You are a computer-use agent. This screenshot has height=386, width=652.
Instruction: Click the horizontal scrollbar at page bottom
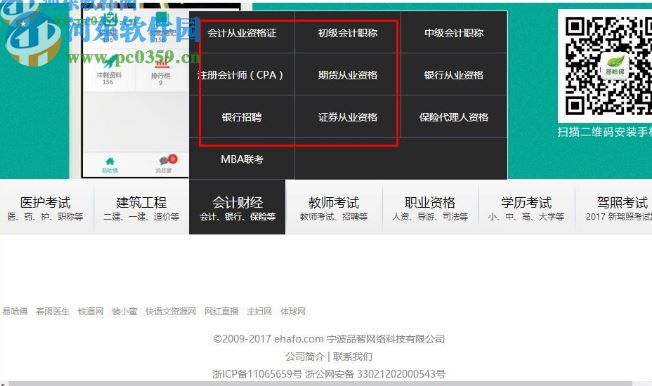[320, 384]
